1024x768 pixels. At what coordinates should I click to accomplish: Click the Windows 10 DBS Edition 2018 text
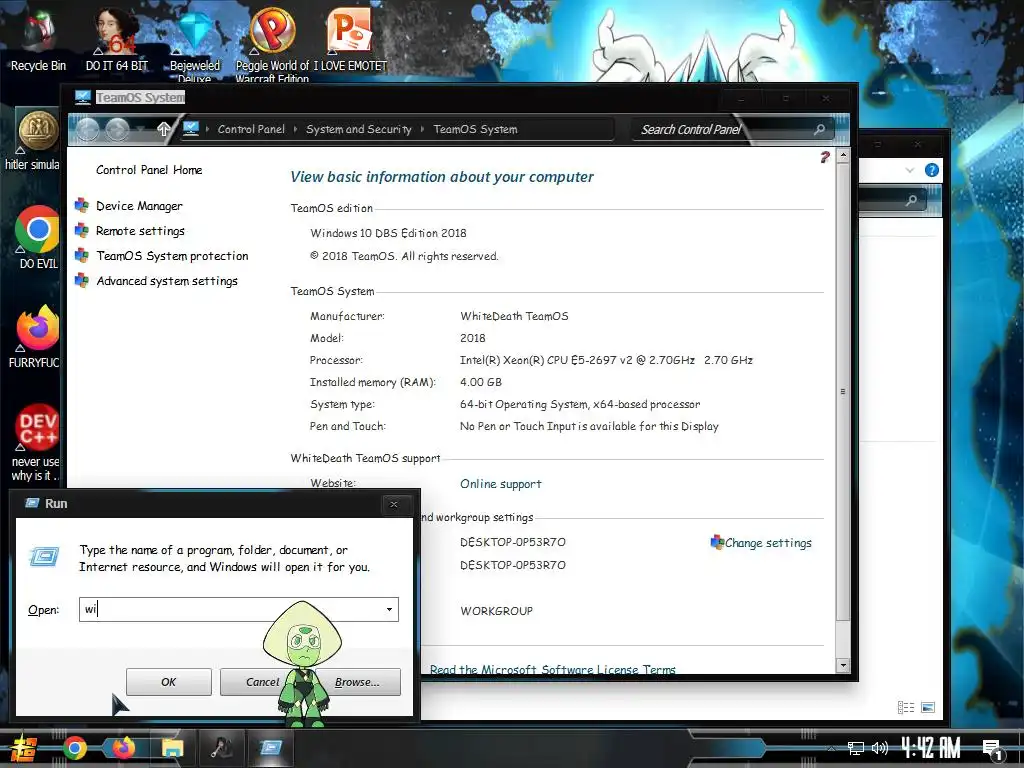point(388,233)
